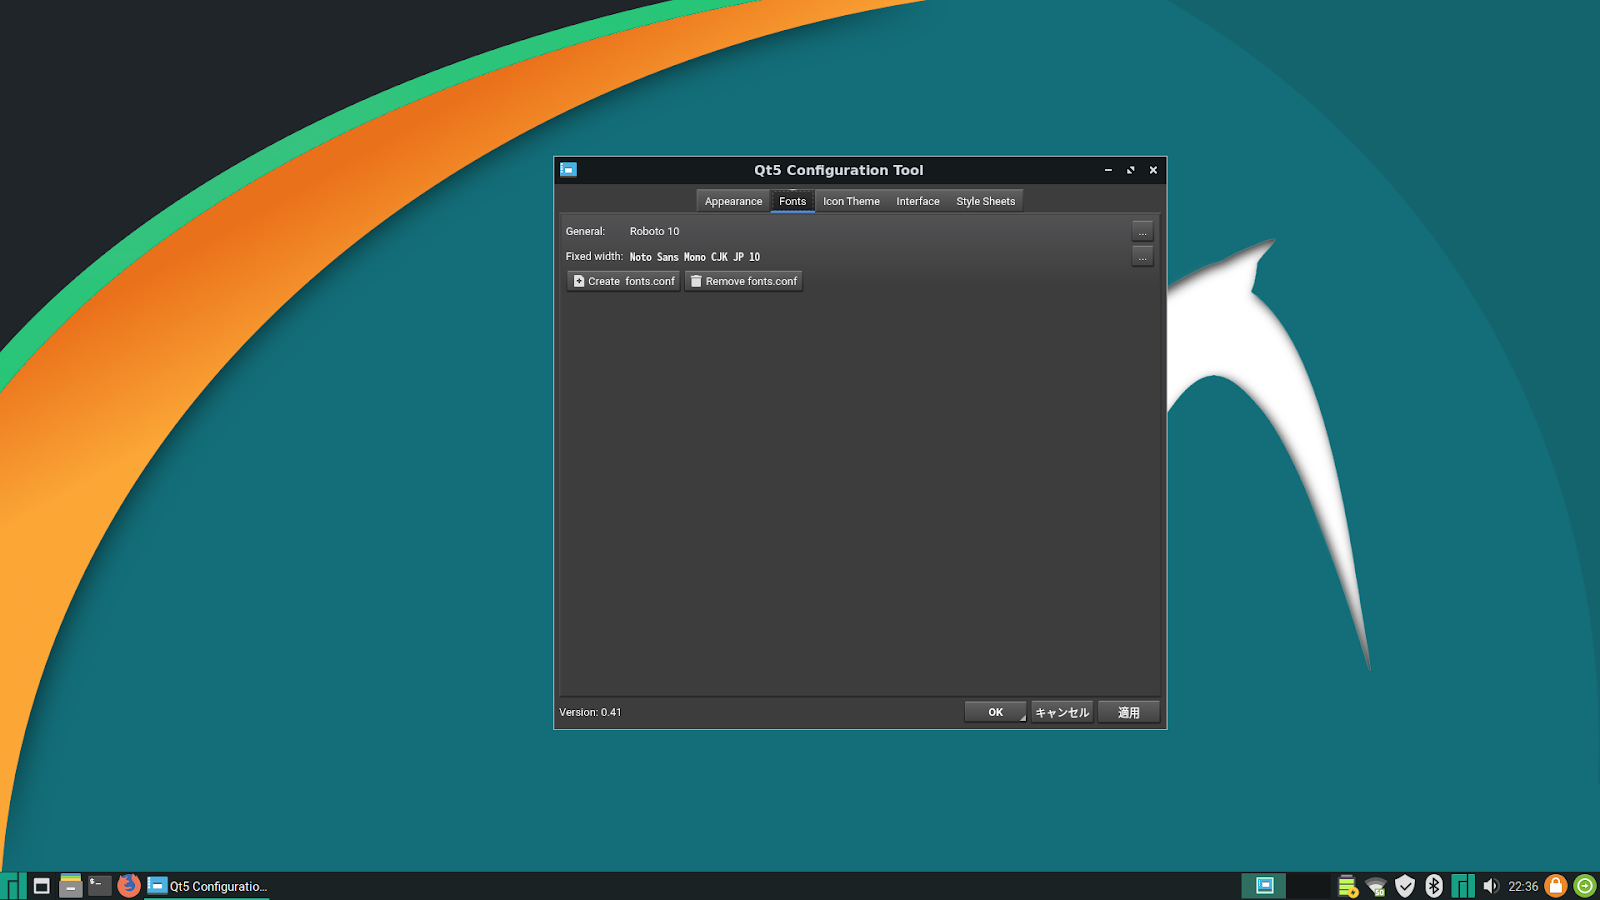Choose the Fixed width font with ... button
The height and width of the screenshot is (900, 1600).
tap(1142, 257)
